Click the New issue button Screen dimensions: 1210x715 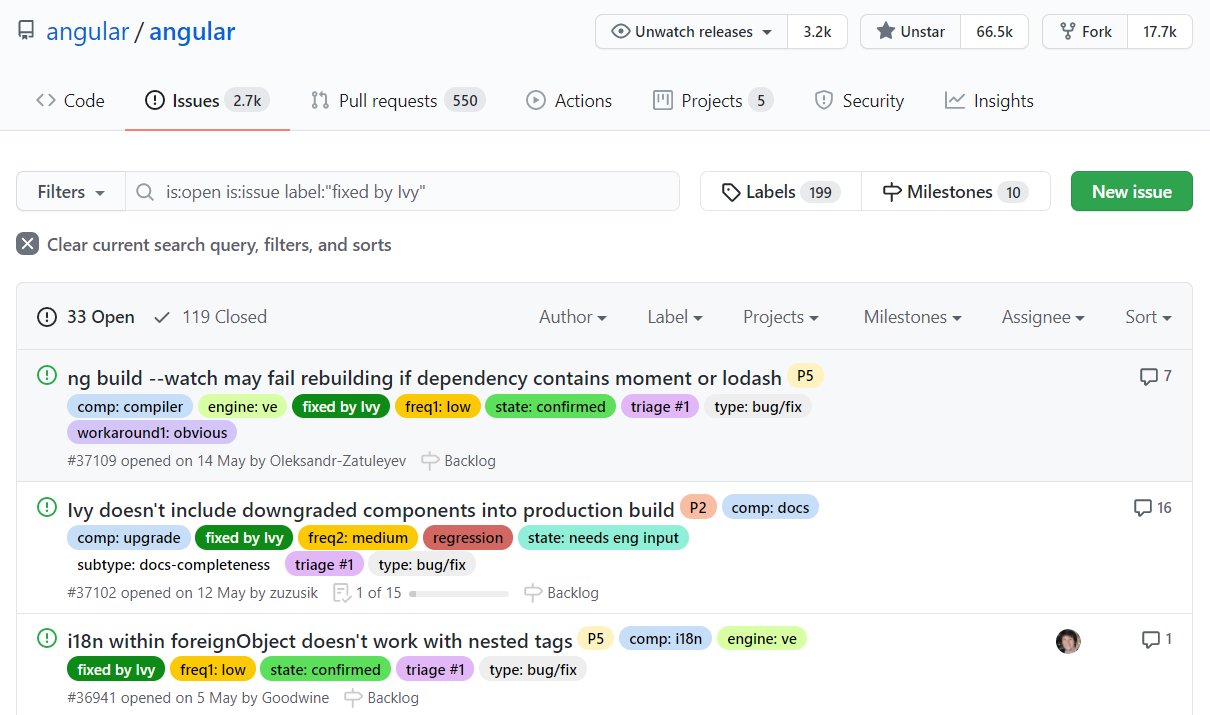click(x=1131, y=191)
